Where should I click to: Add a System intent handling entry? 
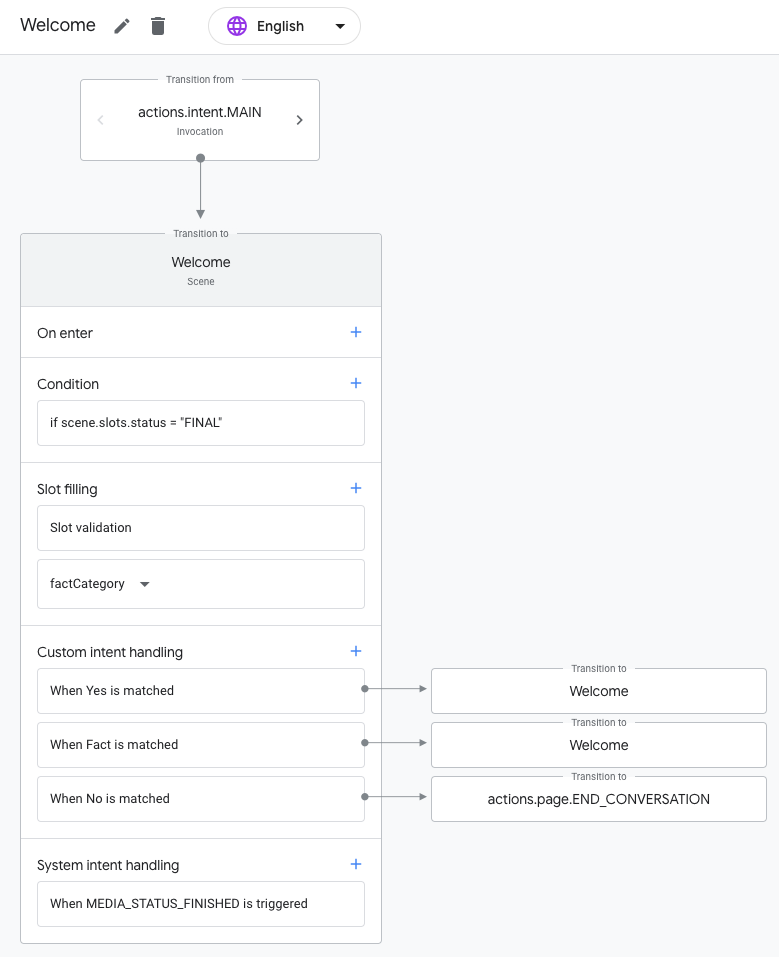point(355,864)
